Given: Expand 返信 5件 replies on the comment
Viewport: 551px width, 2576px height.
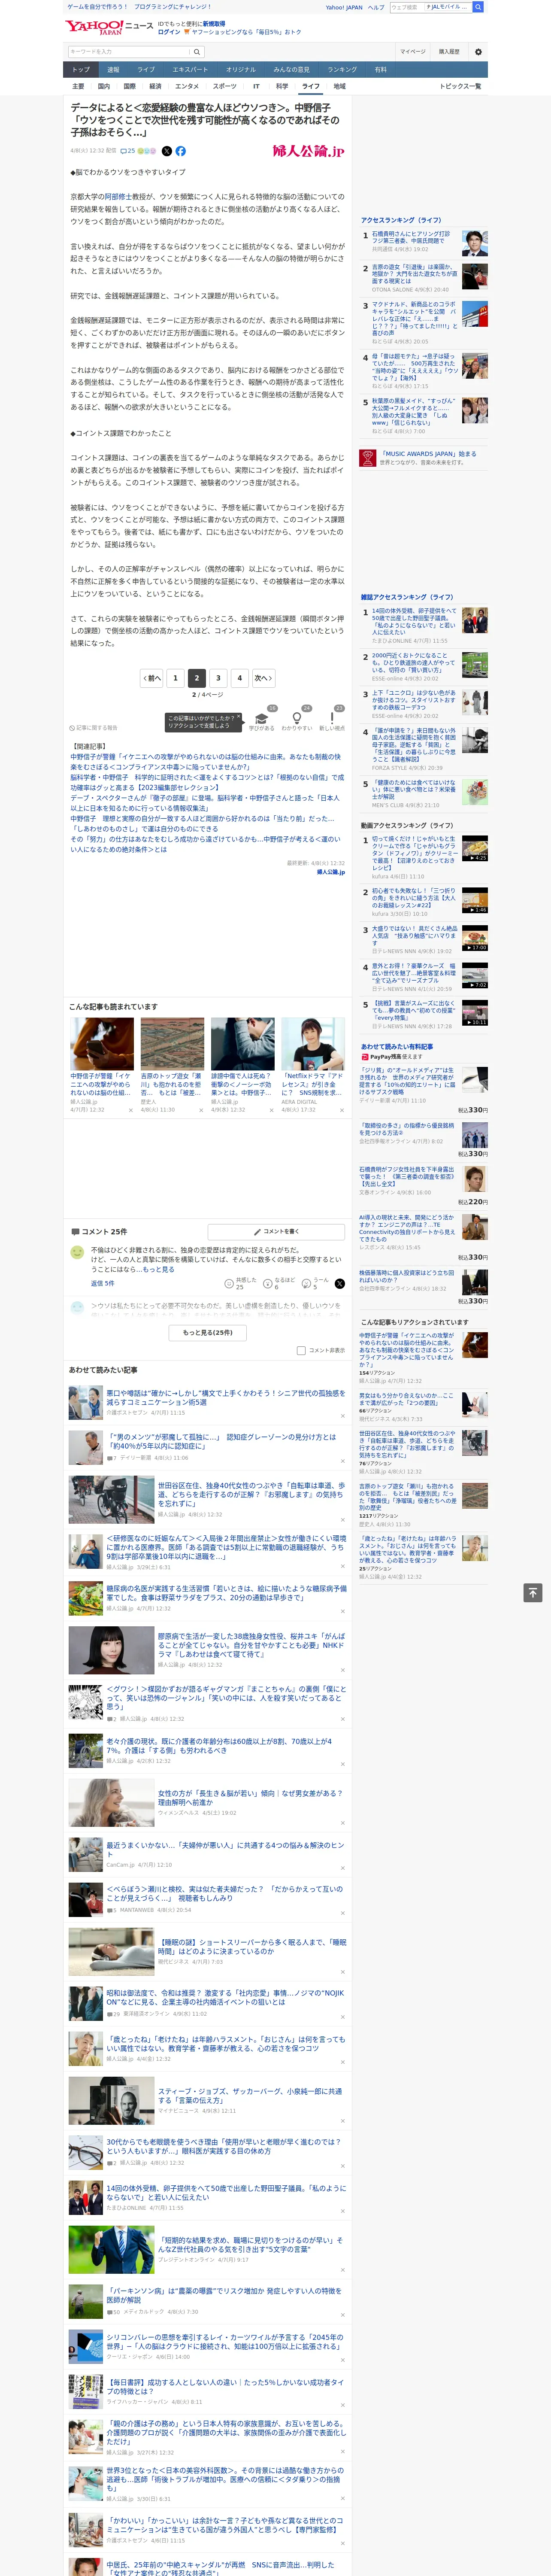Looking at the screenshot, I should (x=102, y=1283).
